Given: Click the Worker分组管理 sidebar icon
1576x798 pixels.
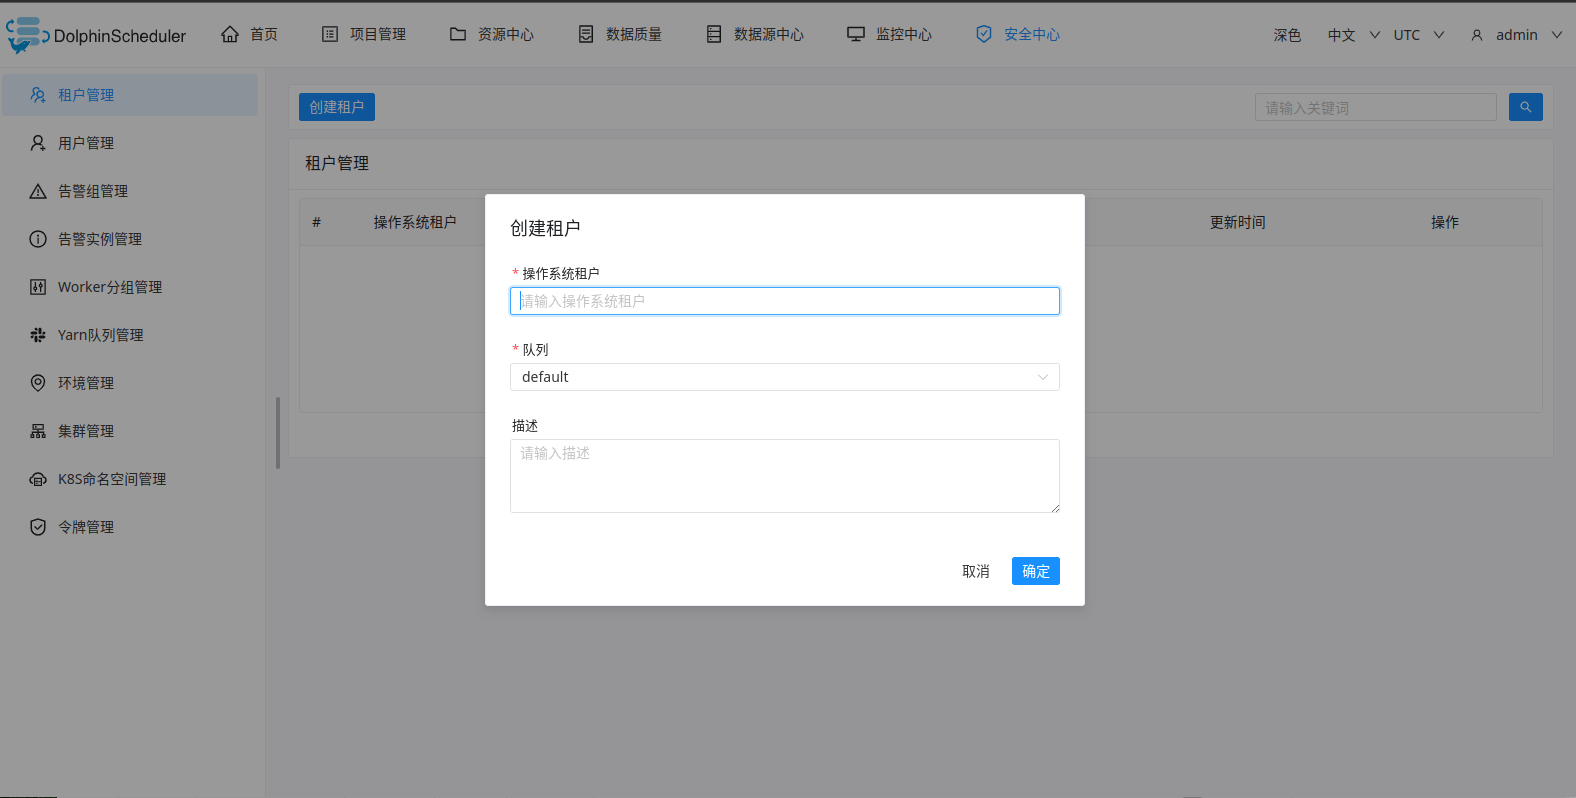Looking at the screenshot, I should click(38, 287).
